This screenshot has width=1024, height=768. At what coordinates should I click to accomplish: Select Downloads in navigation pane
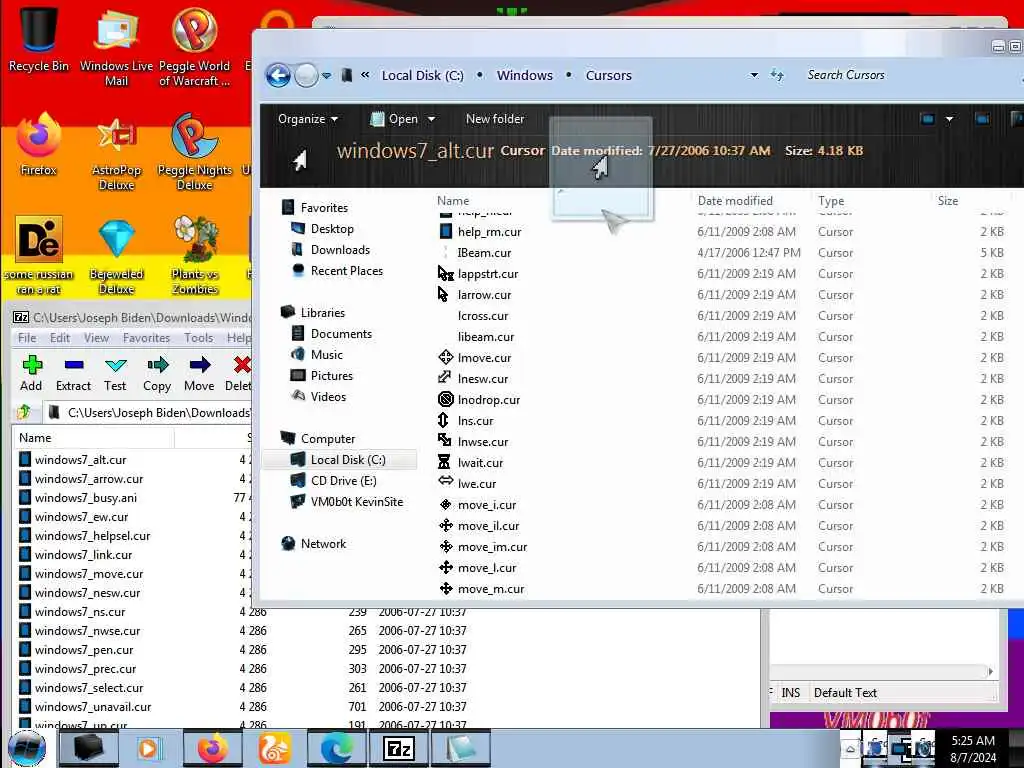coord(340,249)
